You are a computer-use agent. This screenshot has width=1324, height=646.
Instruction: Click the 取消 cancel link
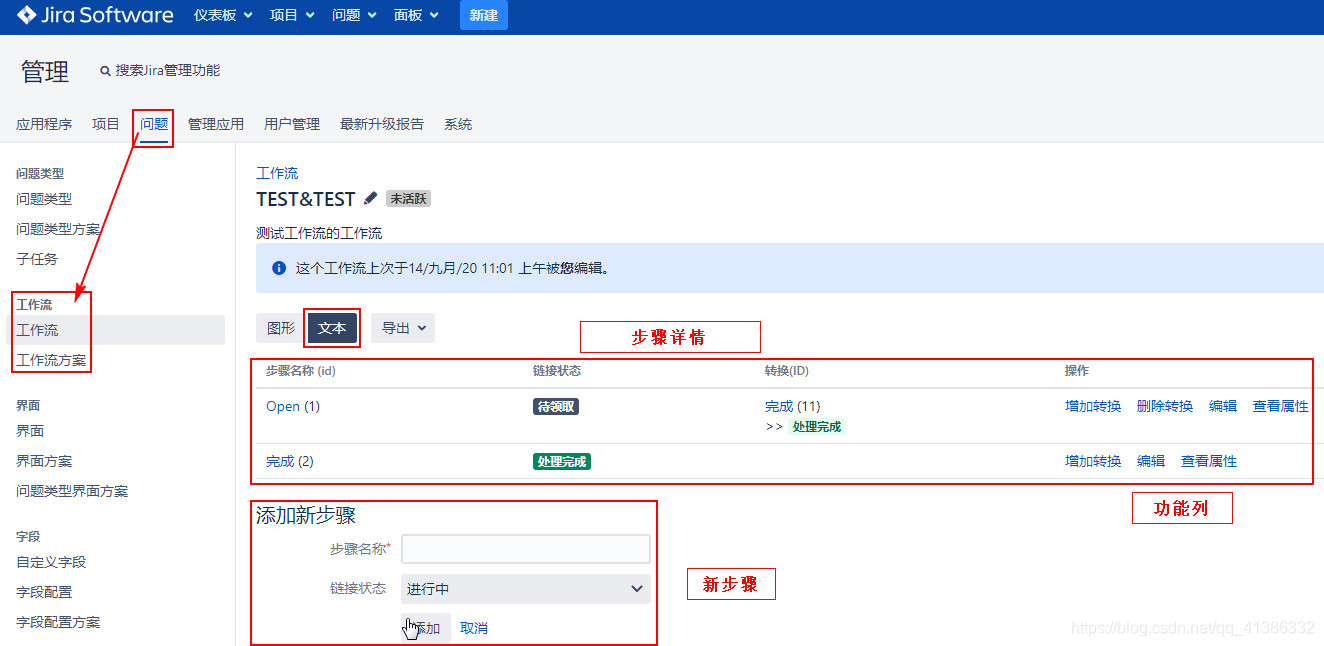474,628
